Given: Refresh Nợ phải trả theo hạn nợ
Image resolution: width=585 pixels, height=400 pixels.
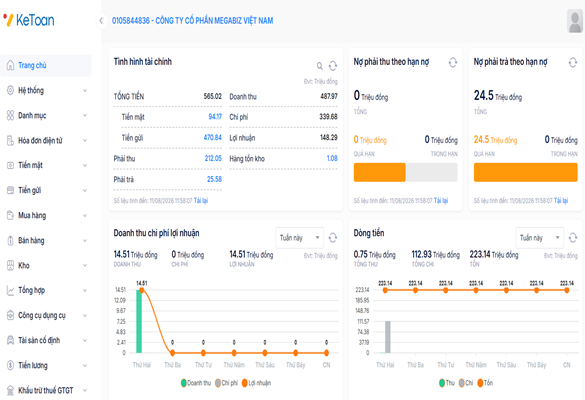Looking at the screenshot, I should (x=573, y=62).
